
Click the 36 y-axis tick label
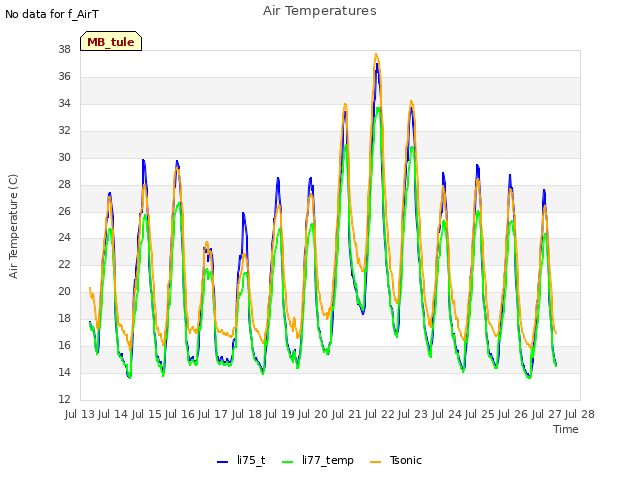[64, 76]
